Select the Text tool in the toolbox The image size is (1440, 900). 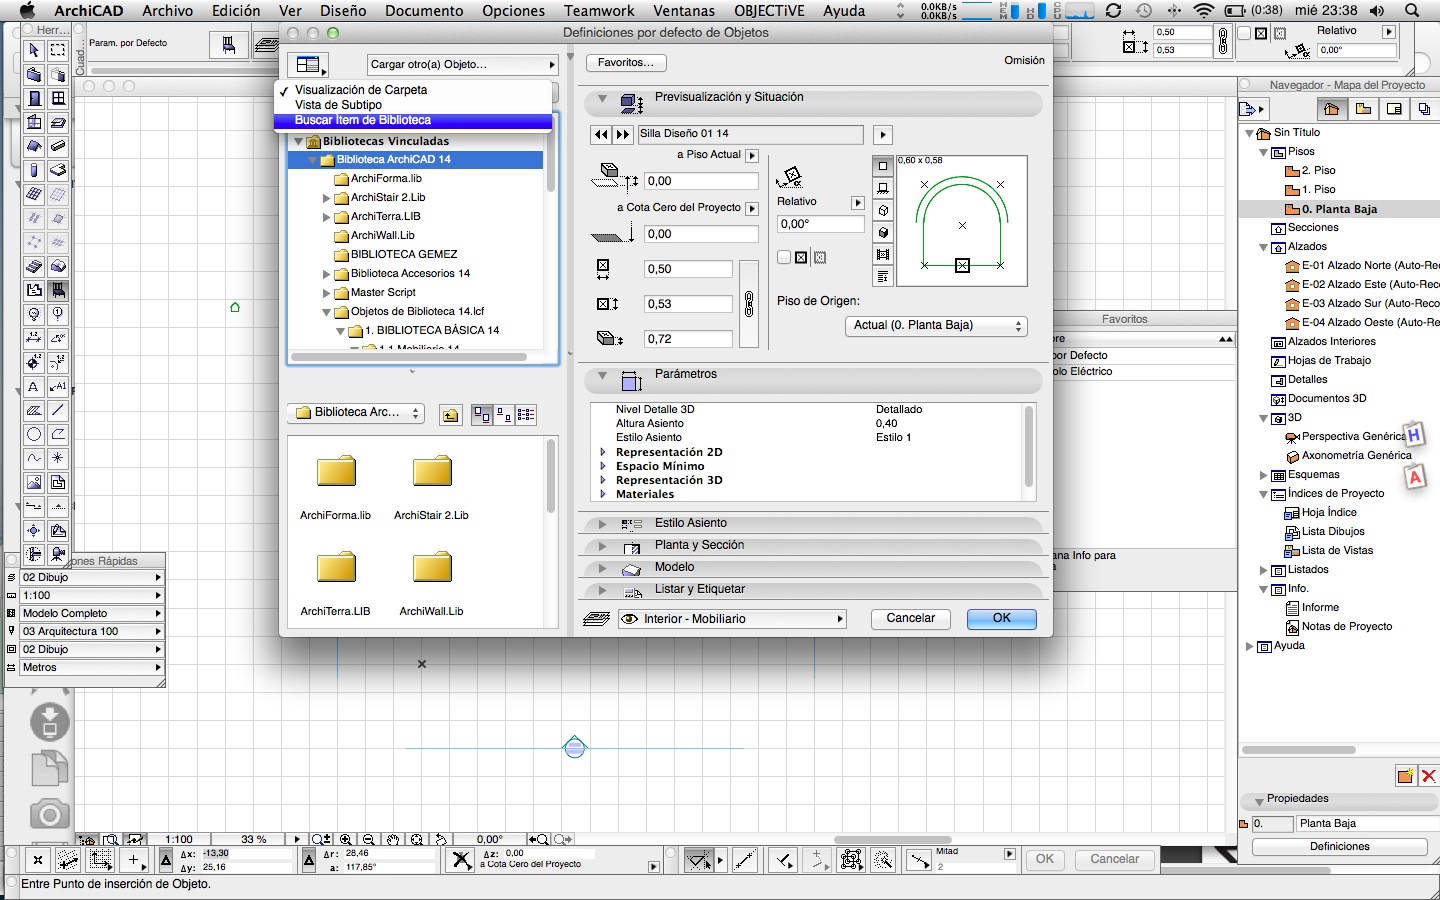(x=34, y=386)
